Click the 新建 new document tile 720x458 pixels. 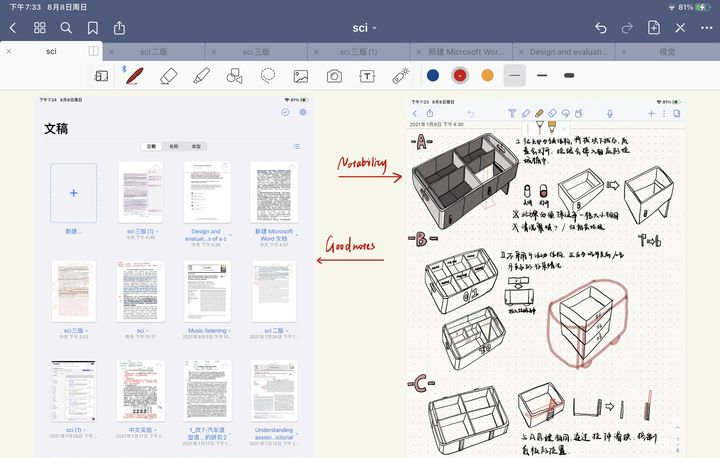click(x=73, y=193)
